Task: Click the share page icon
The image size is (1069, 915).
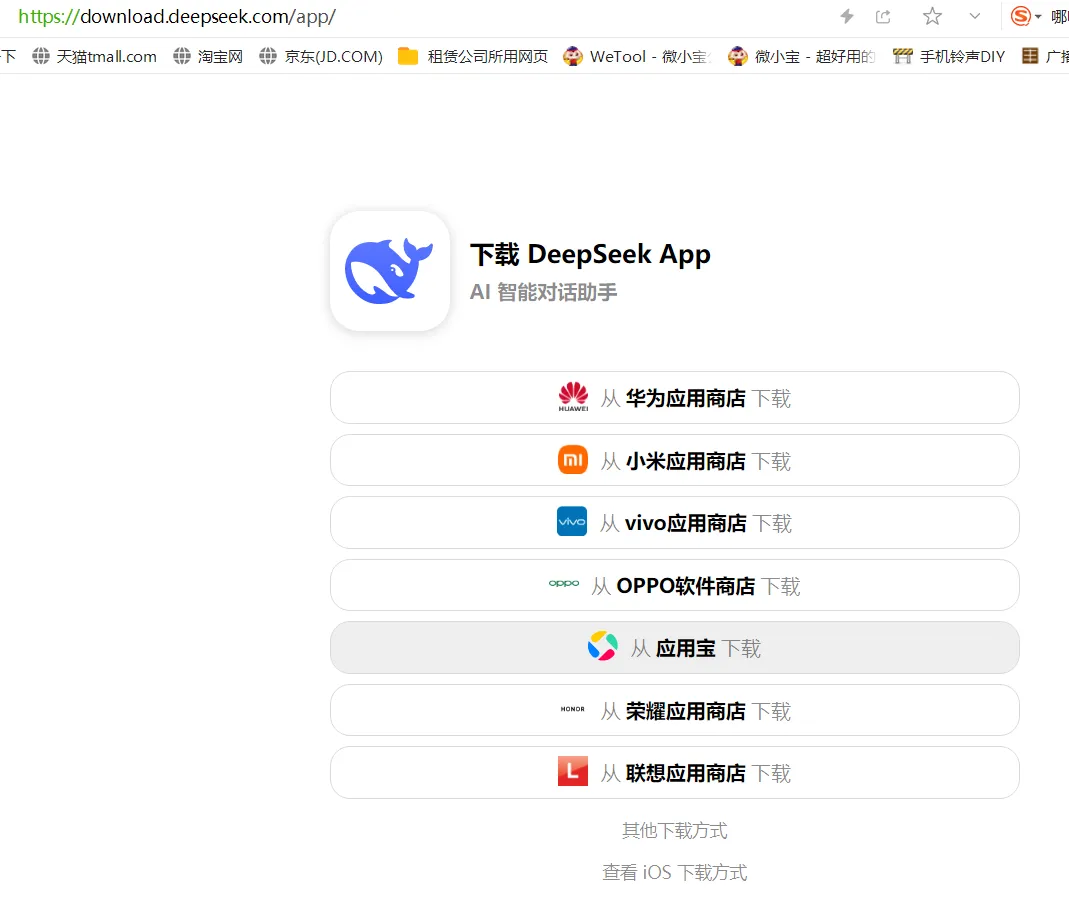Action: coord(883,16)
